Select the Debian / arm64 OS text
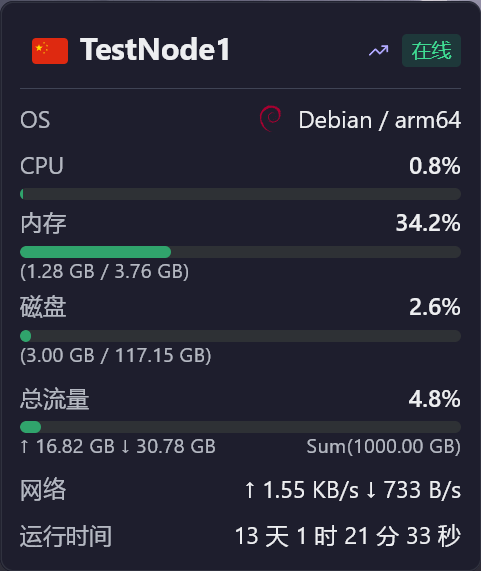 380,120
